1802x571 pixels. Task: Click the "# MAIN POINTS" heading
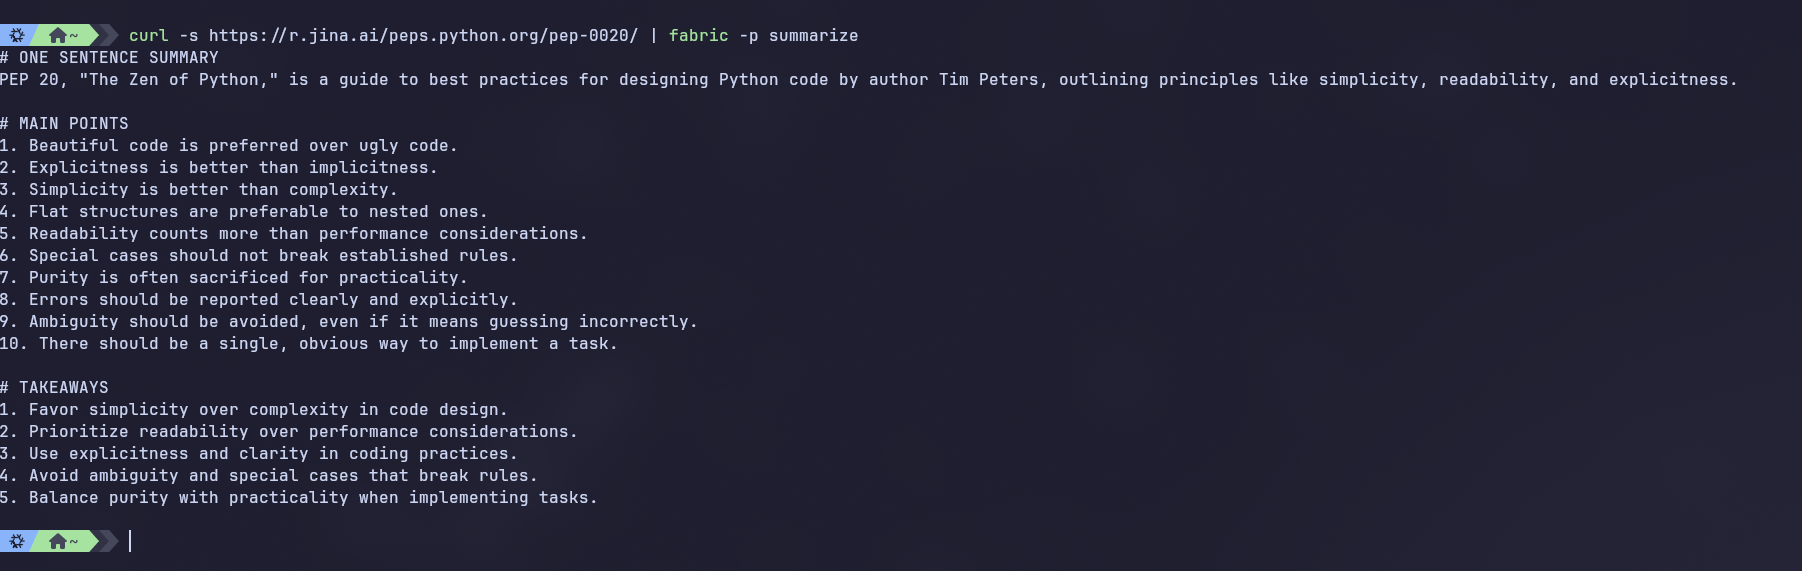pyautogui.click(x=64, y=124)
